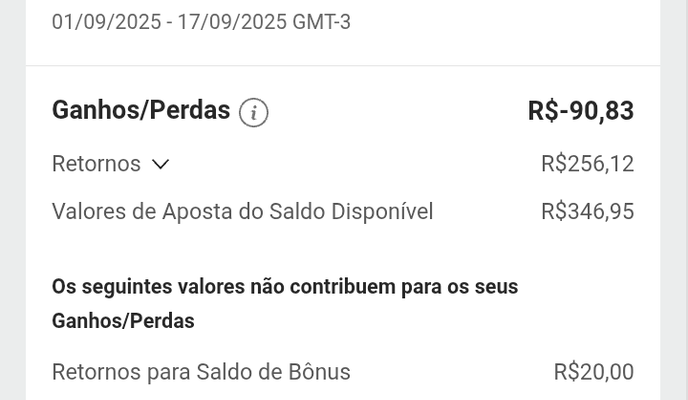Screen dimensions: 688x400
Task: Select the 01/09/2025 start date
Action: [x=106, y=22]
